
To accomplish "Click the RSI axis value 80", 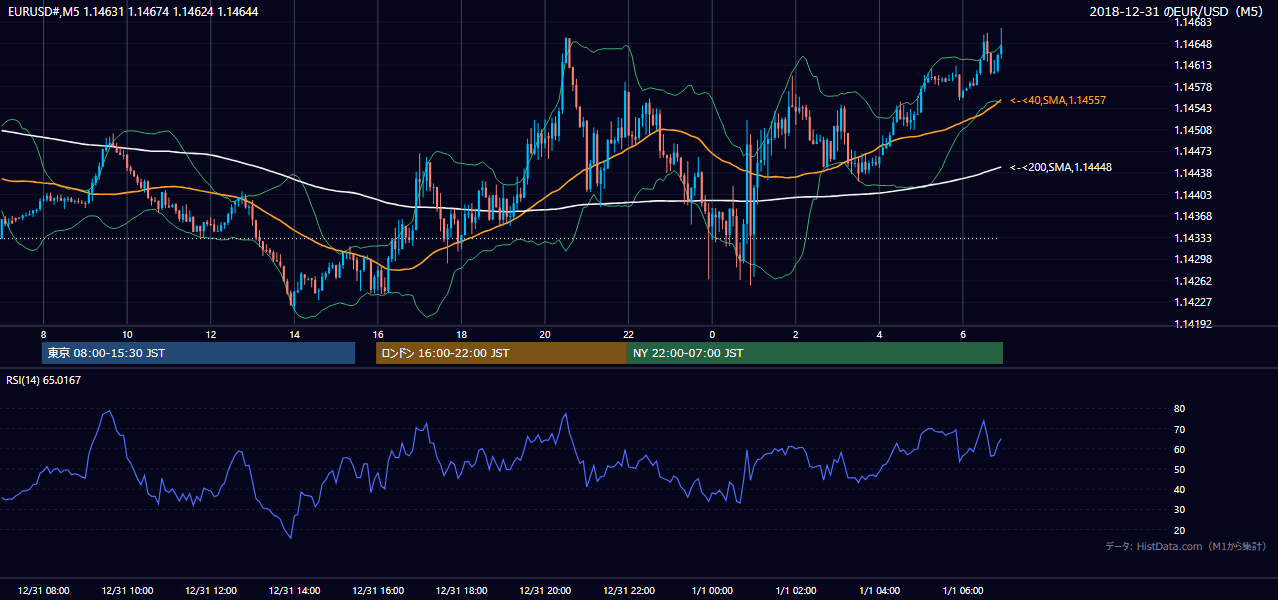I will click(x=1179, y=409).
